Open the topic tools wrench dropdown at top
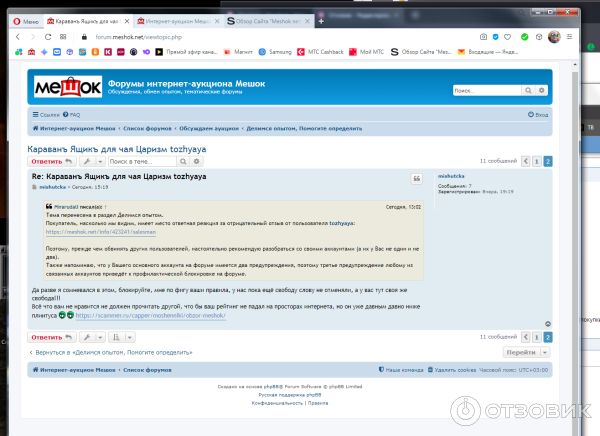600x436 pixels. tap(90, 160)
